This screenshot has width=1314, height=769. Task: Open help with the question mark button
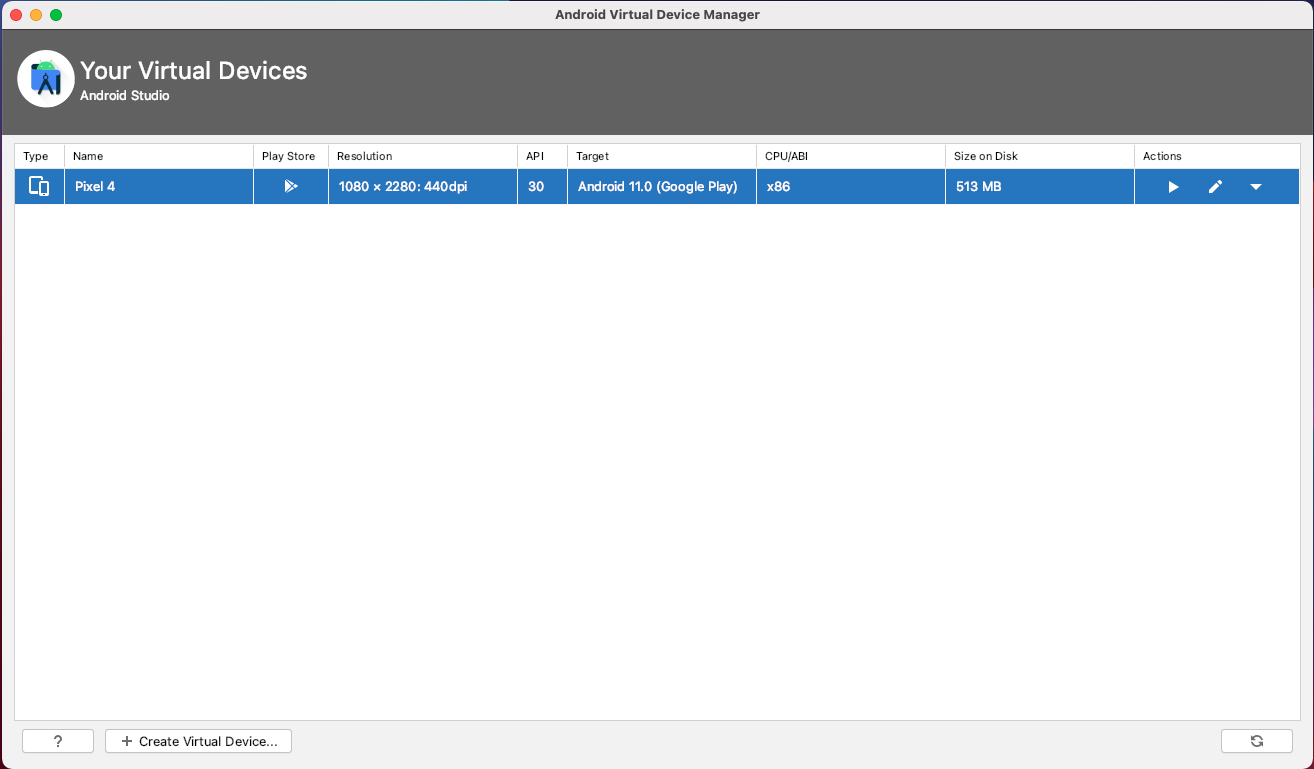click(58, 741)
